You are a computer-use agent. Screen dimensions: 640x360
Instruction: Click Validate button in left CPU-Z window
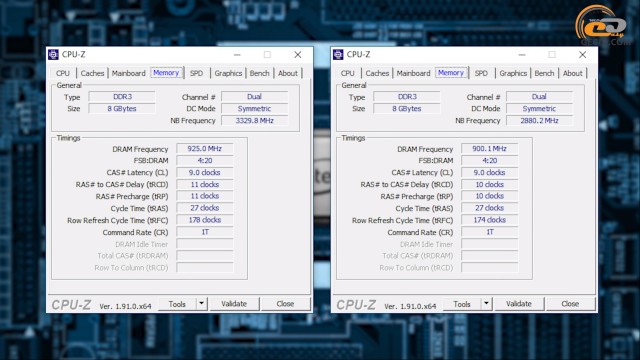(x=234, y=304)
